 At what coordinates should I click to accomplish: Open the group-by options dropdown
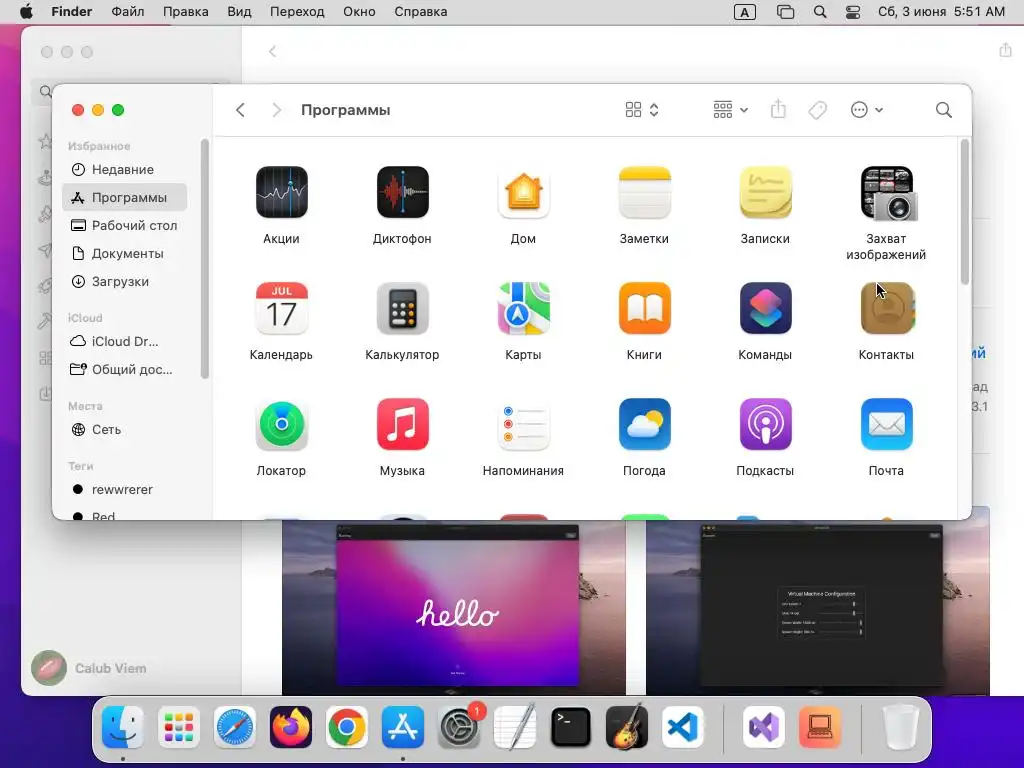tap(730, 110)
